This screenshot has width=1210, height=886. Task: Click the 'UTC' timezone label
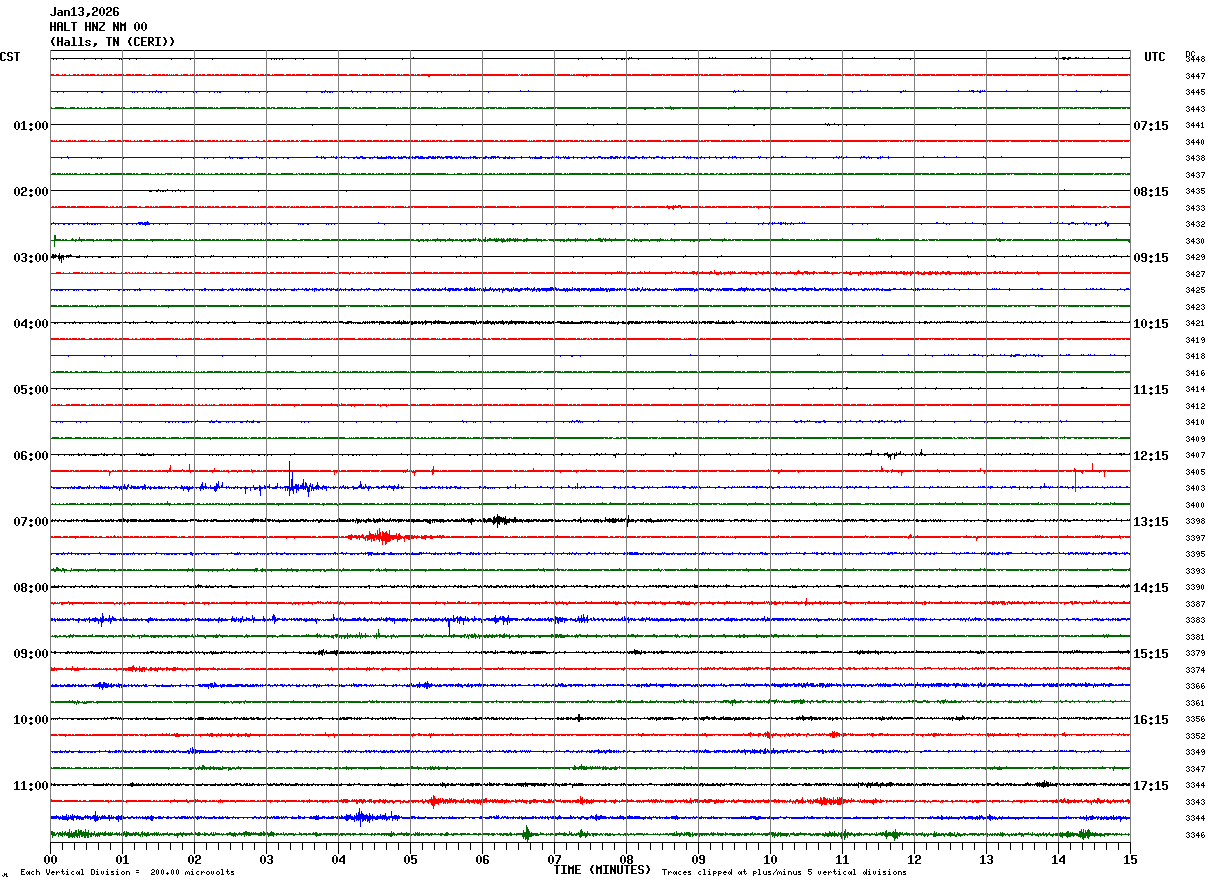pyautogui.click(x=1155, y=57)
